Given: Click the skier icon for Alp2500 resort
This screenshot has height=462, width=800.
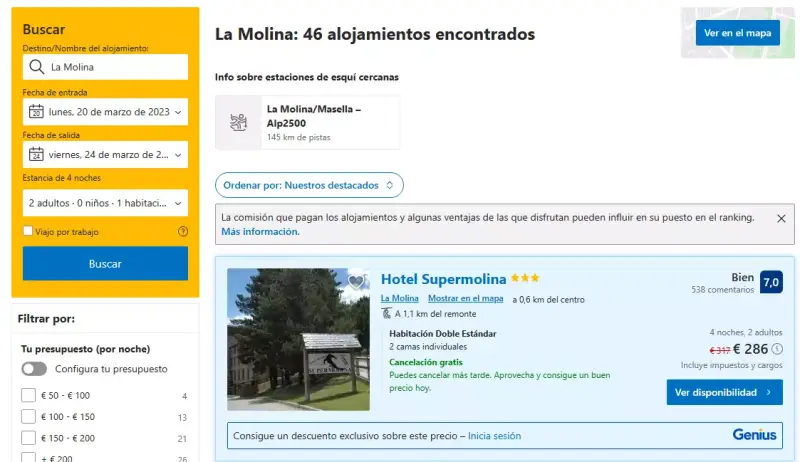Looking at the screenshot, I should pos(238,122).
